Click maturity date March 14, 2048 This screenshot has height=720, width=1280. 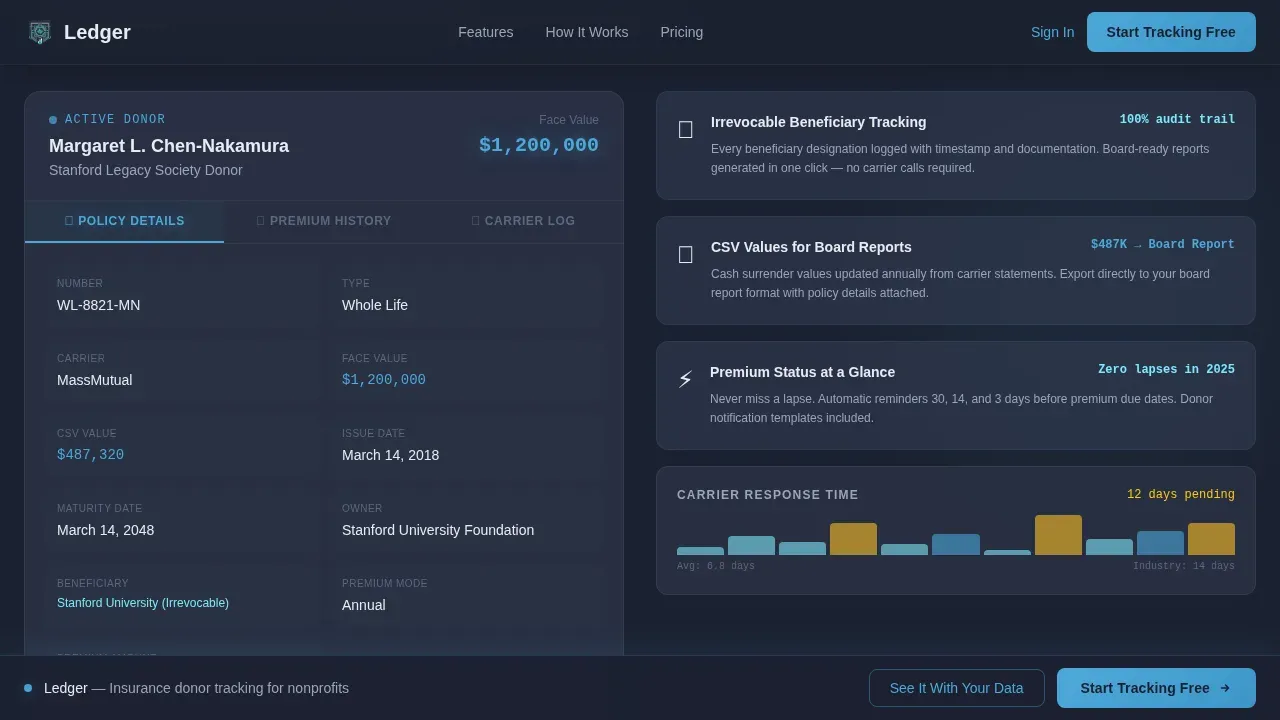pos(106,530)
